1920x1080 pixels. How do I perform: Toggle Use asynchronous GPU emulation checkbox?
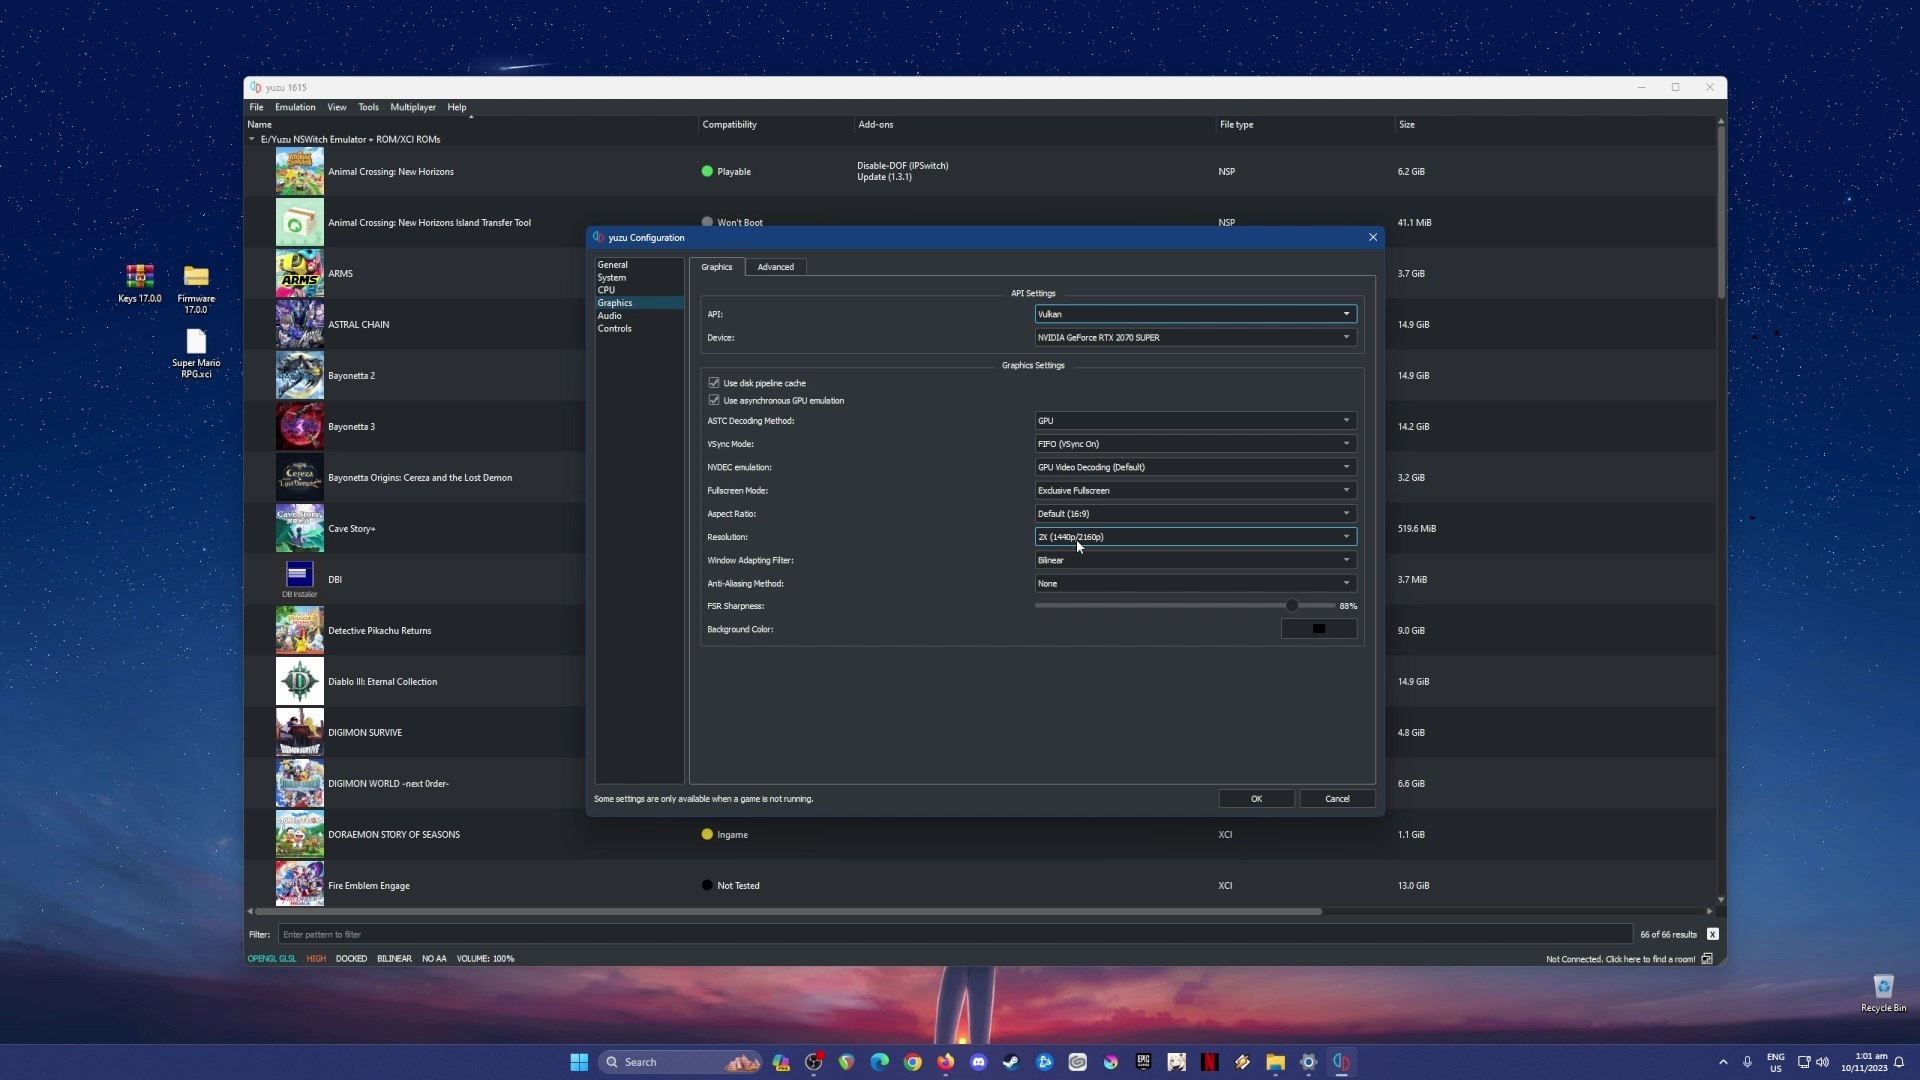pos(714,400)
